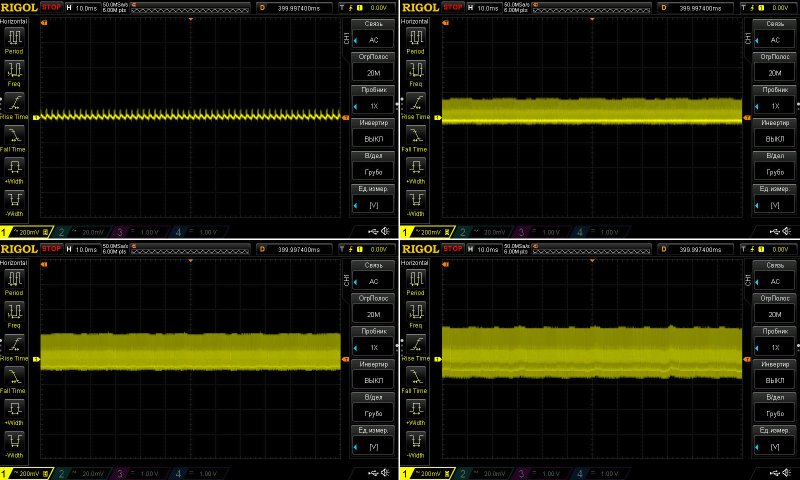Select Period measurement icon in top-left scope
The width and height of the screenshot is (800, 480).
click(x=14, y=40)
